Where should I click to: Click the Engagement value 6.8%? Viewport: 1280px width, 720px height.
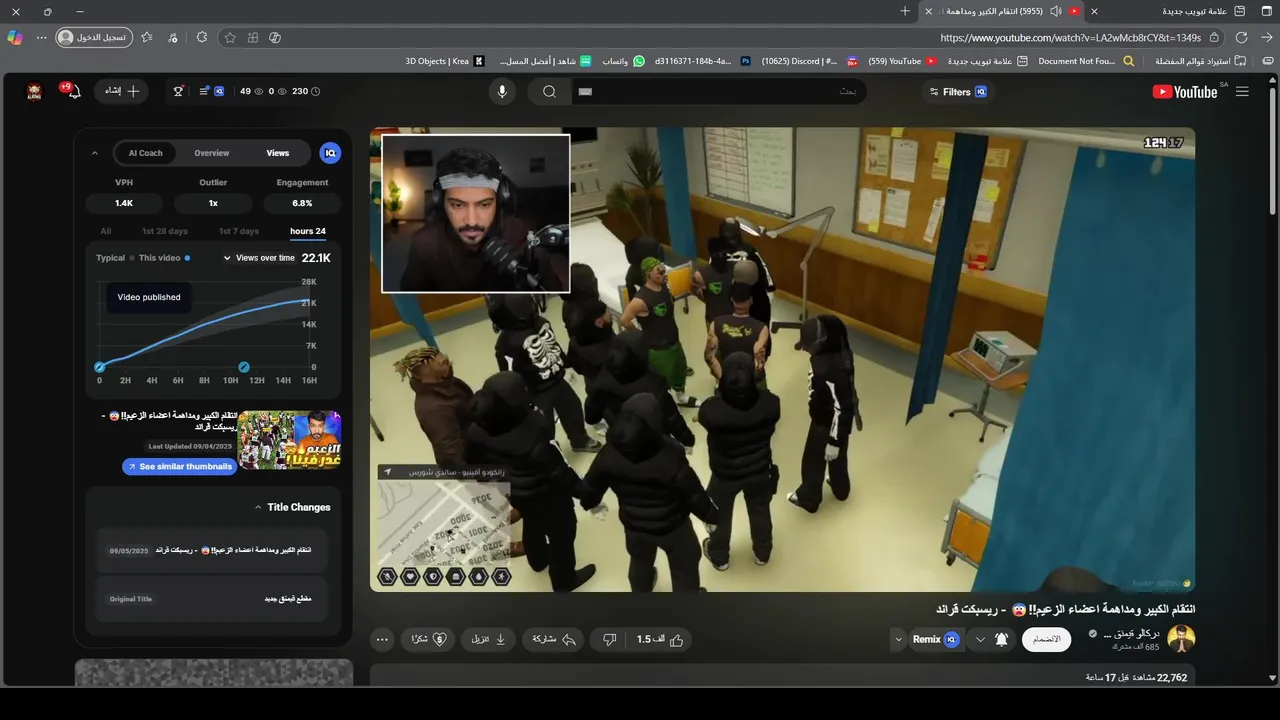point(302,203)
